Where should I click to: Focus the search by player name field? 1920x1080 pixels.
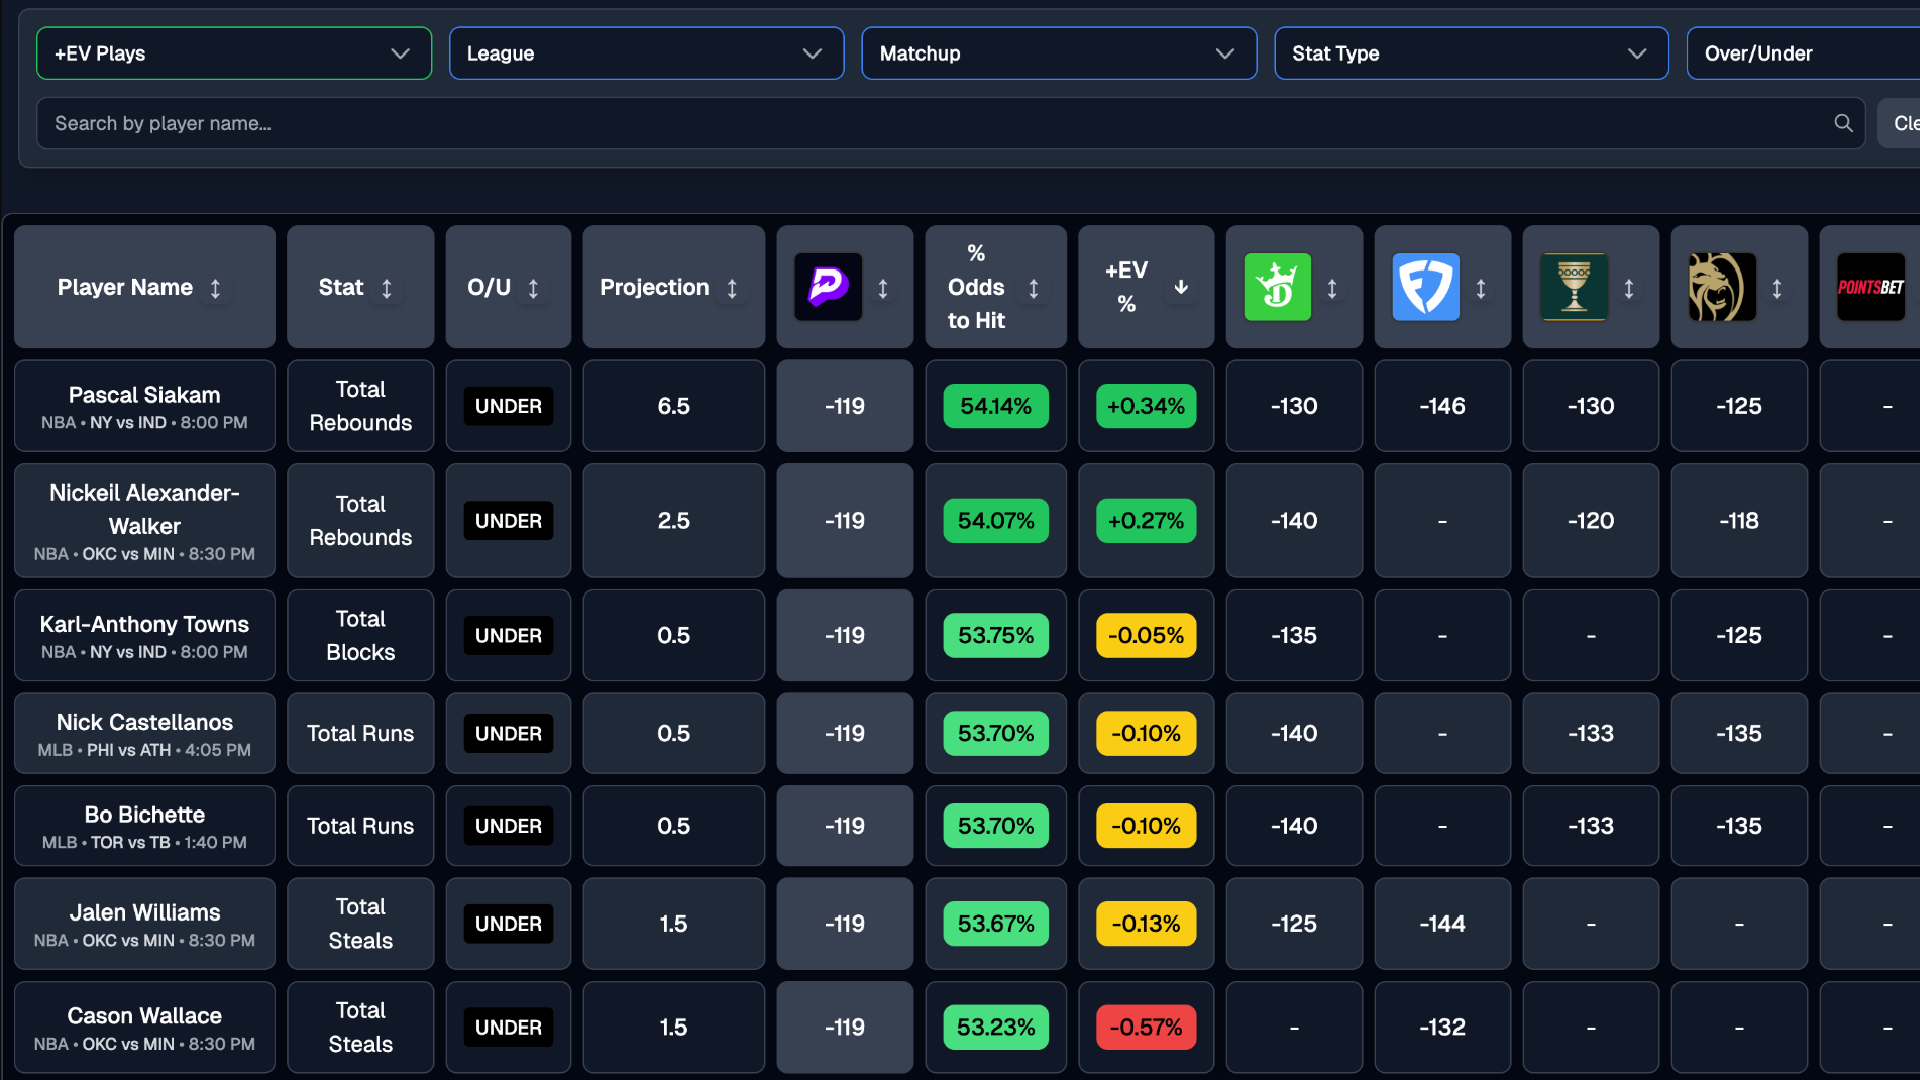(x=950, y=123)
